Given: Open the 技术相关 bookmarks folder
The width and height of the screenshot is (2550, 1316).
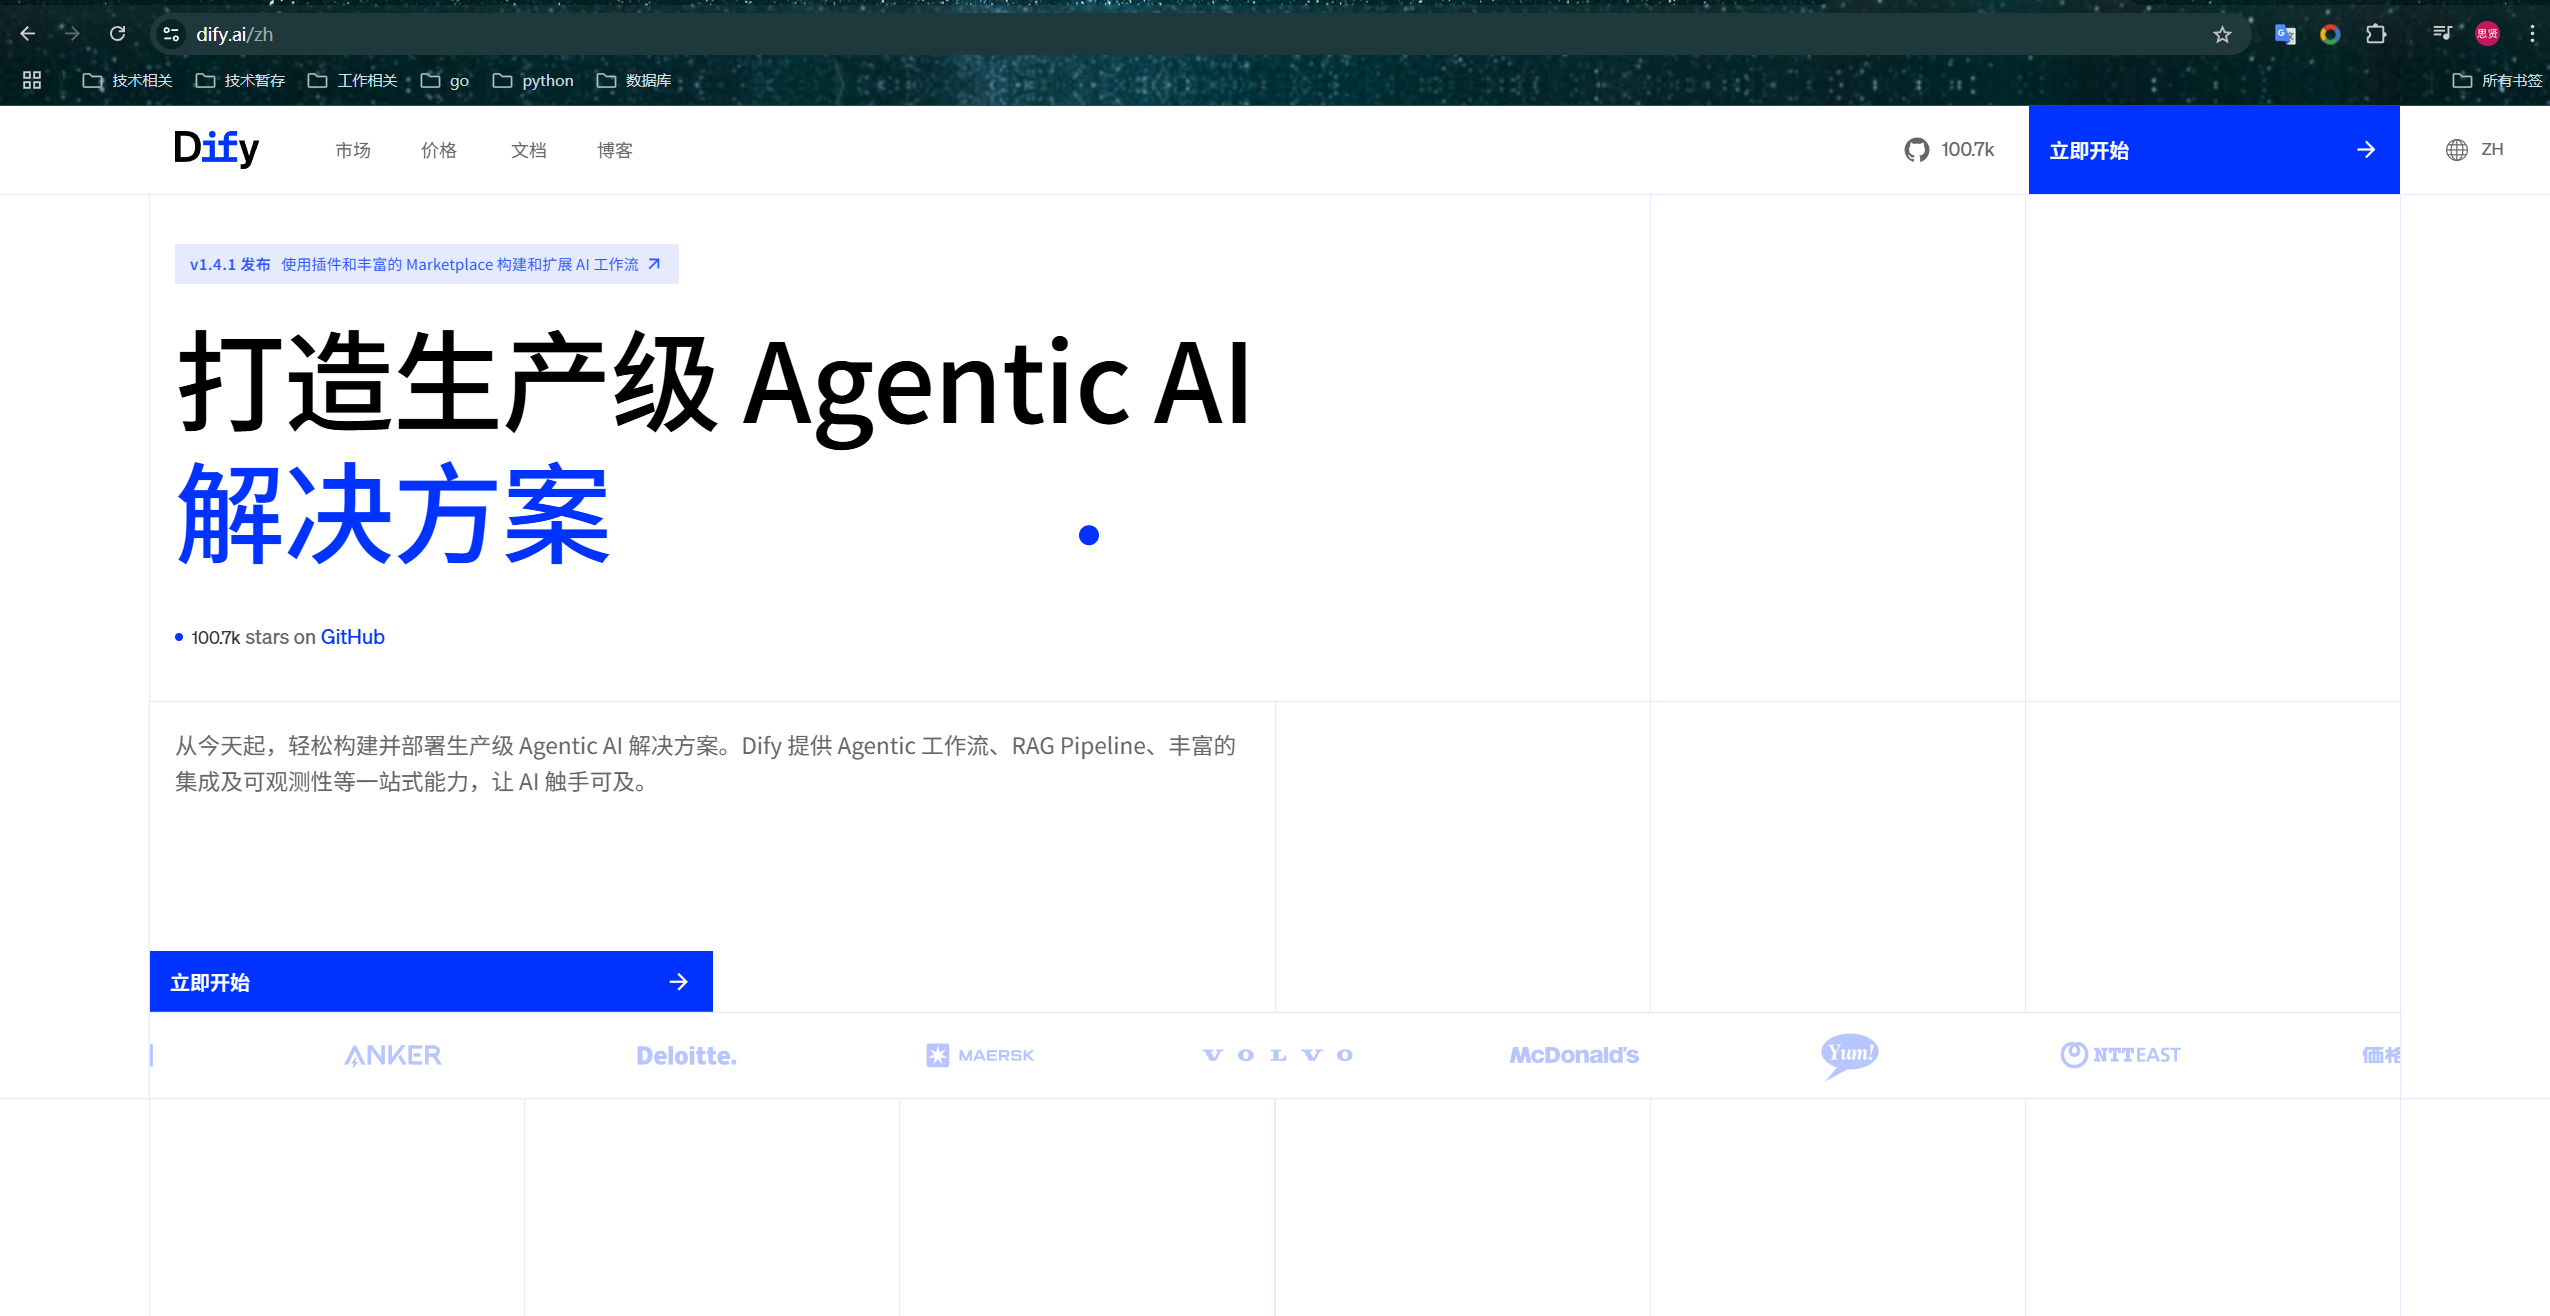Looking at the screenshot, I should pyautogui.click(x=128, y=80).
